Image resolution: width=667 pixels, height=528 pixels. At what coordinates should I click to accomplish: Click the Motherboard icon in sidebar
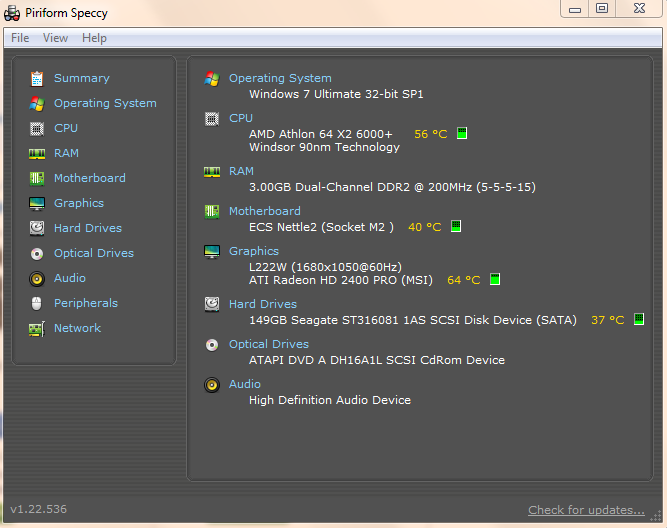click(x=37, y=178)
